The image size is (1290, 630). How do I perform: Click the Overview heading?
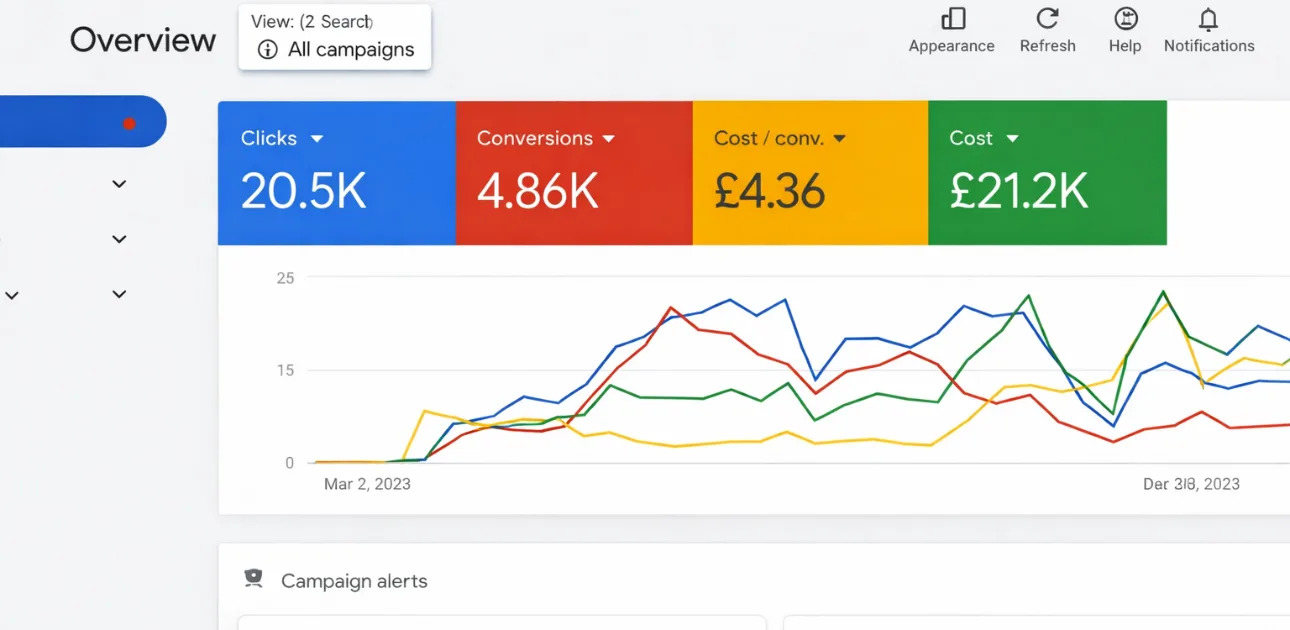pyautogui.click(x=142, y=39)
